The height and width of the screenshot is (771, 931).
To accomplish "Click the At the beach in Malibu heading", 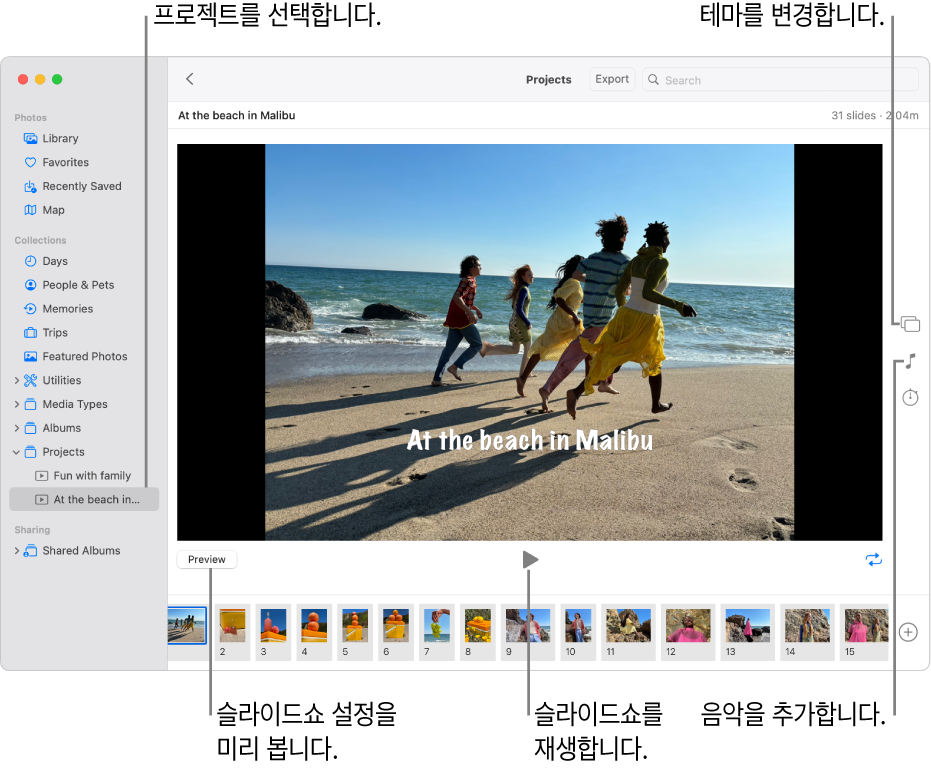I will point(236,115).
